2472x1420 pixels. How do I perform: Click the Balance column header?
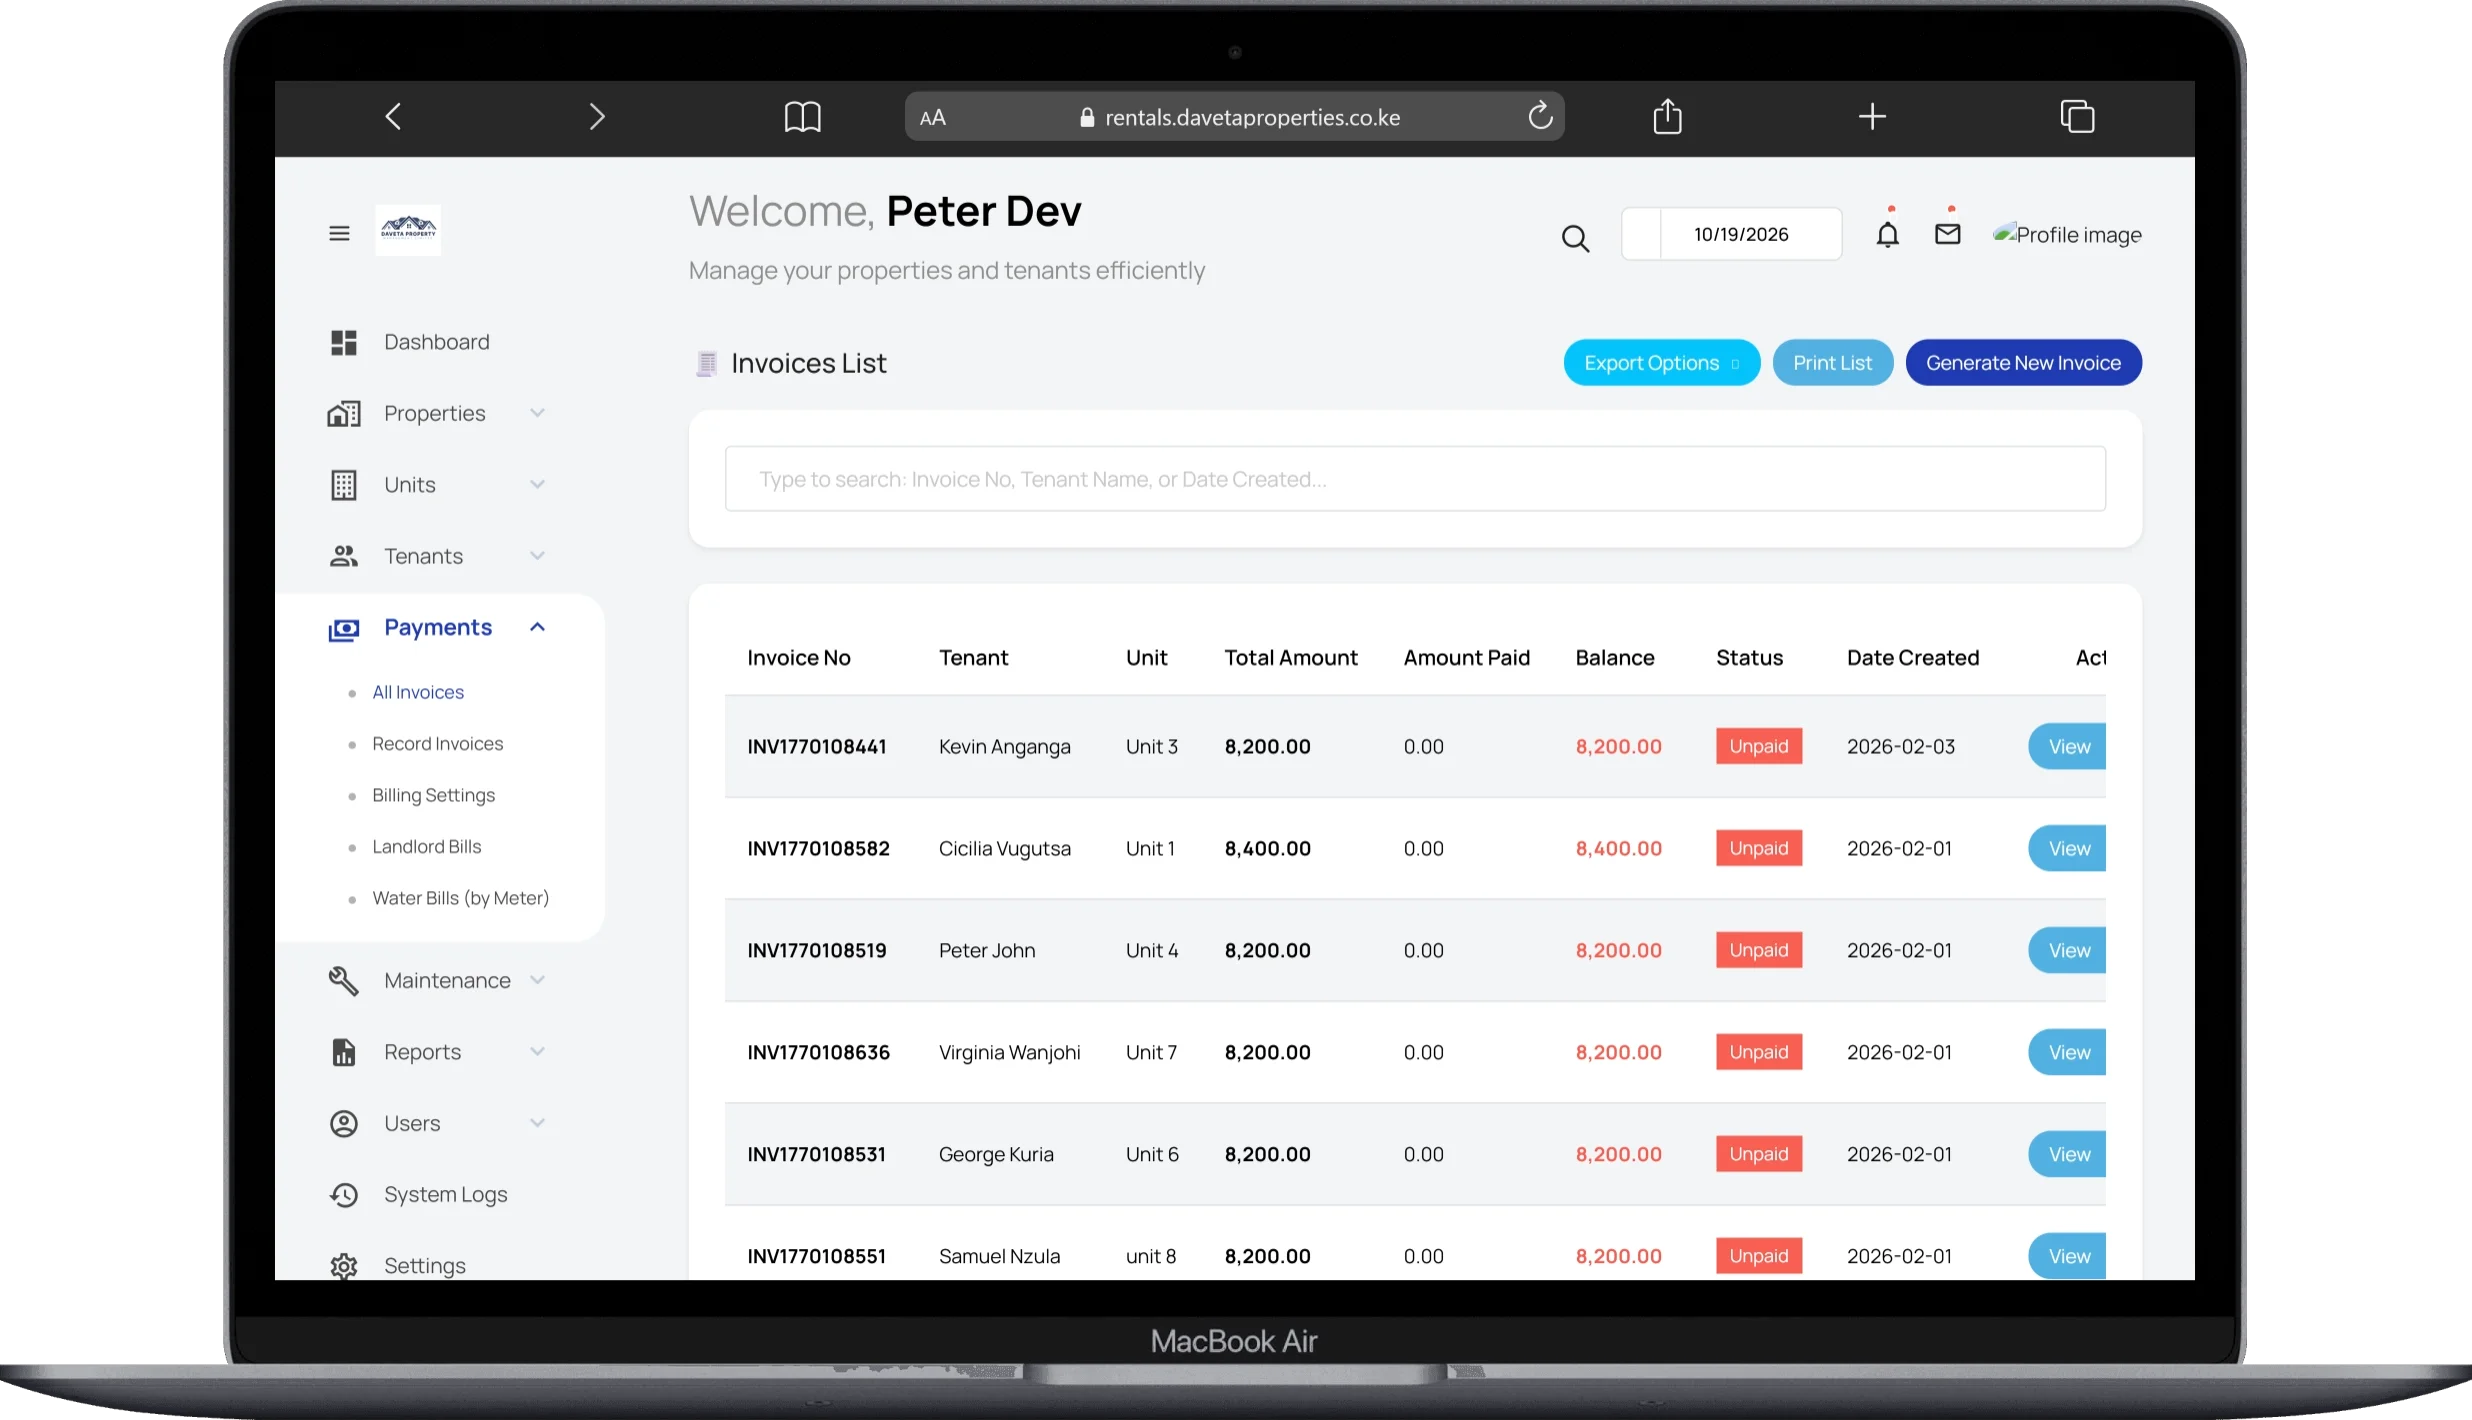tap(1615, 658)
